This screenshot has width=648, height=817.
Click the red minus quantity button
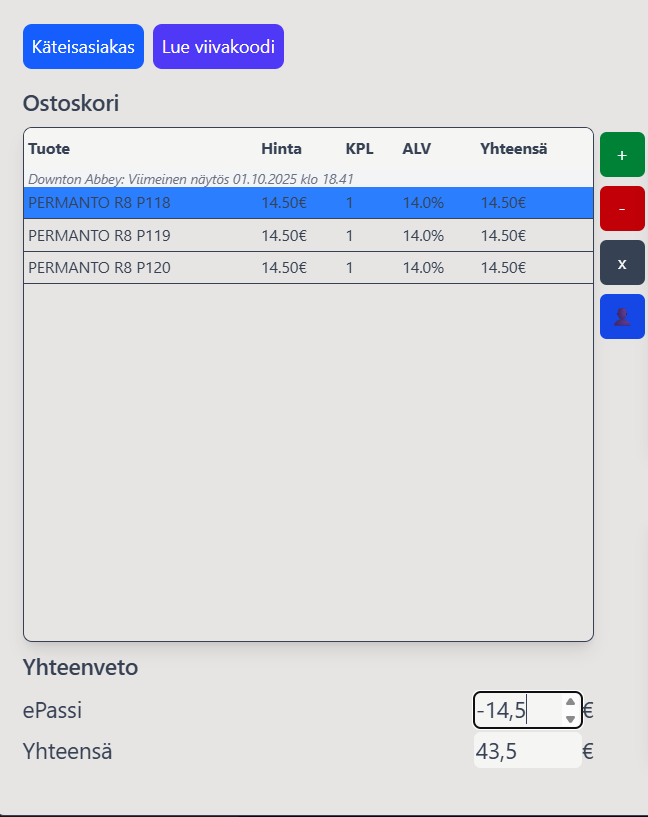pyautogui.click(x=622, y=209)
